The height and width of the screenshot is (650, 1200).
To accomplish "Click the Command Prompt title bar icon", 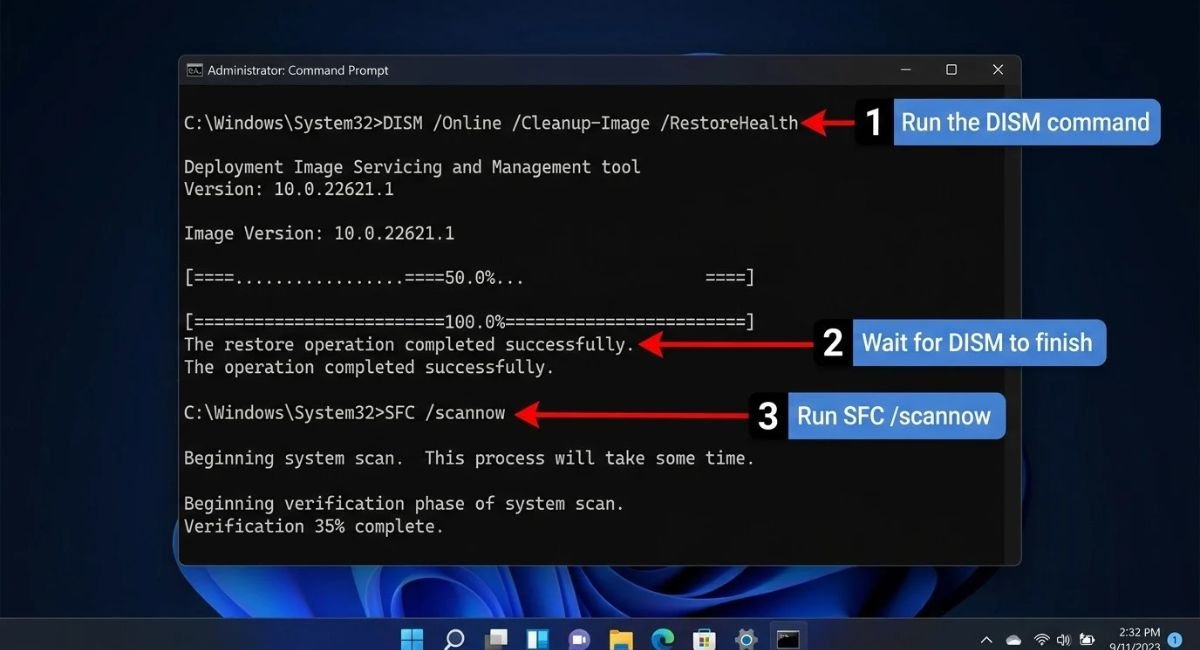I will [195, 70].
